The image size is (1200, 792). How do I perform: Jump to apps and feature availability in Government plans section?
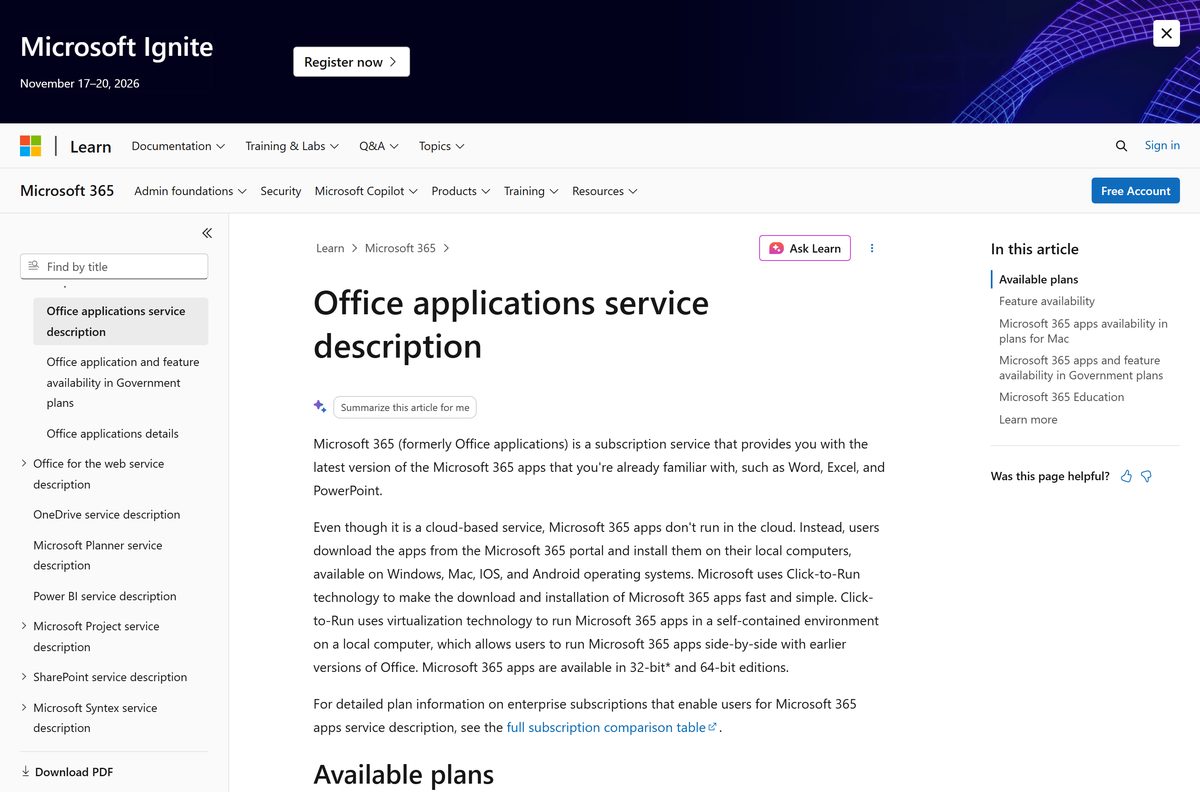(x=1081, y=368)
